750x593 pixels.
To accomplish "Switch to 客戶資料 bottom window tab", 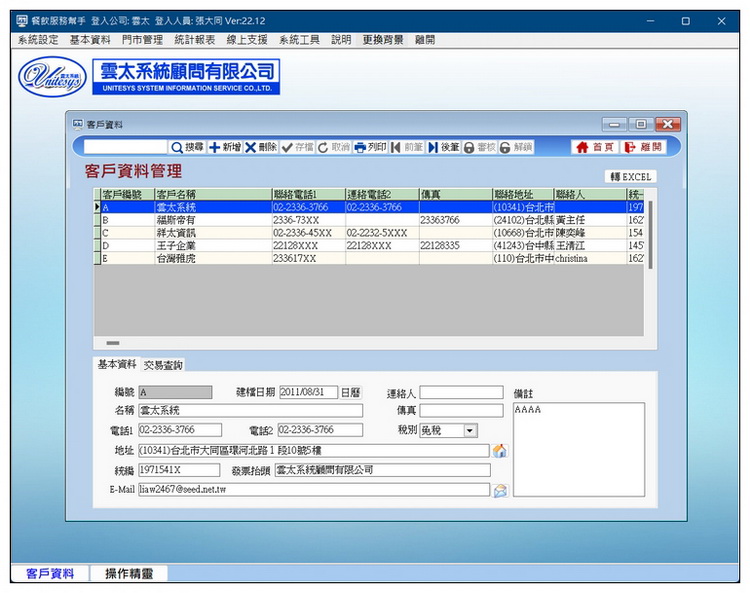I will click(x=50, y=573).
